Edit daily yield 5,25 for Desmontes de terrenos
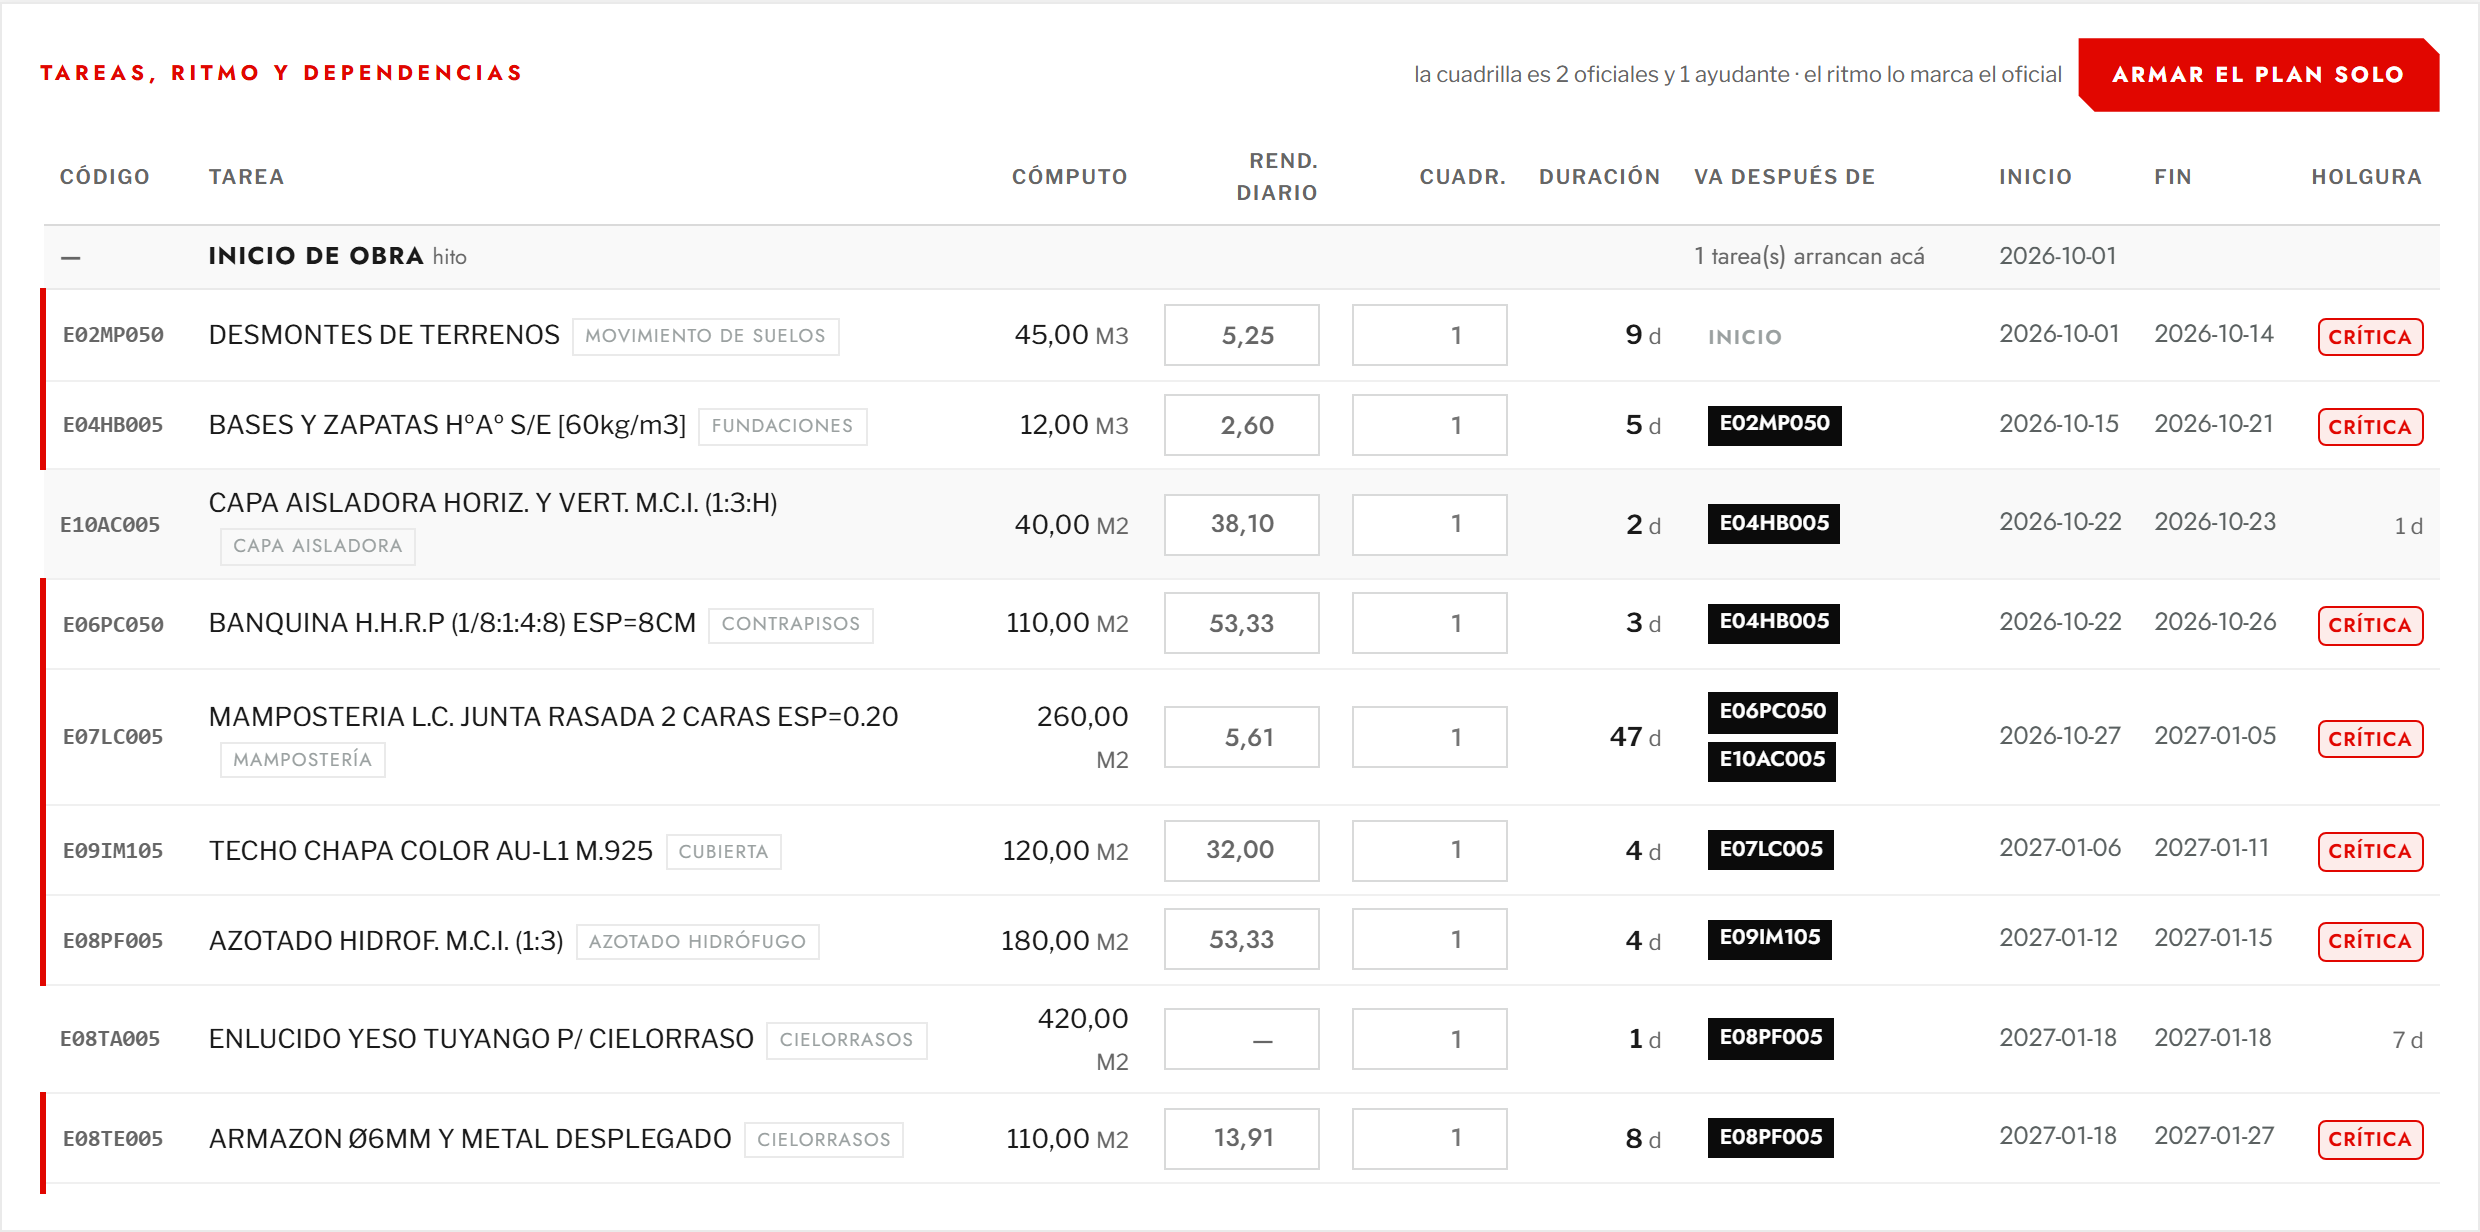The height and width of the screenshot is (1232, 2480). (x=1241, y=335)
